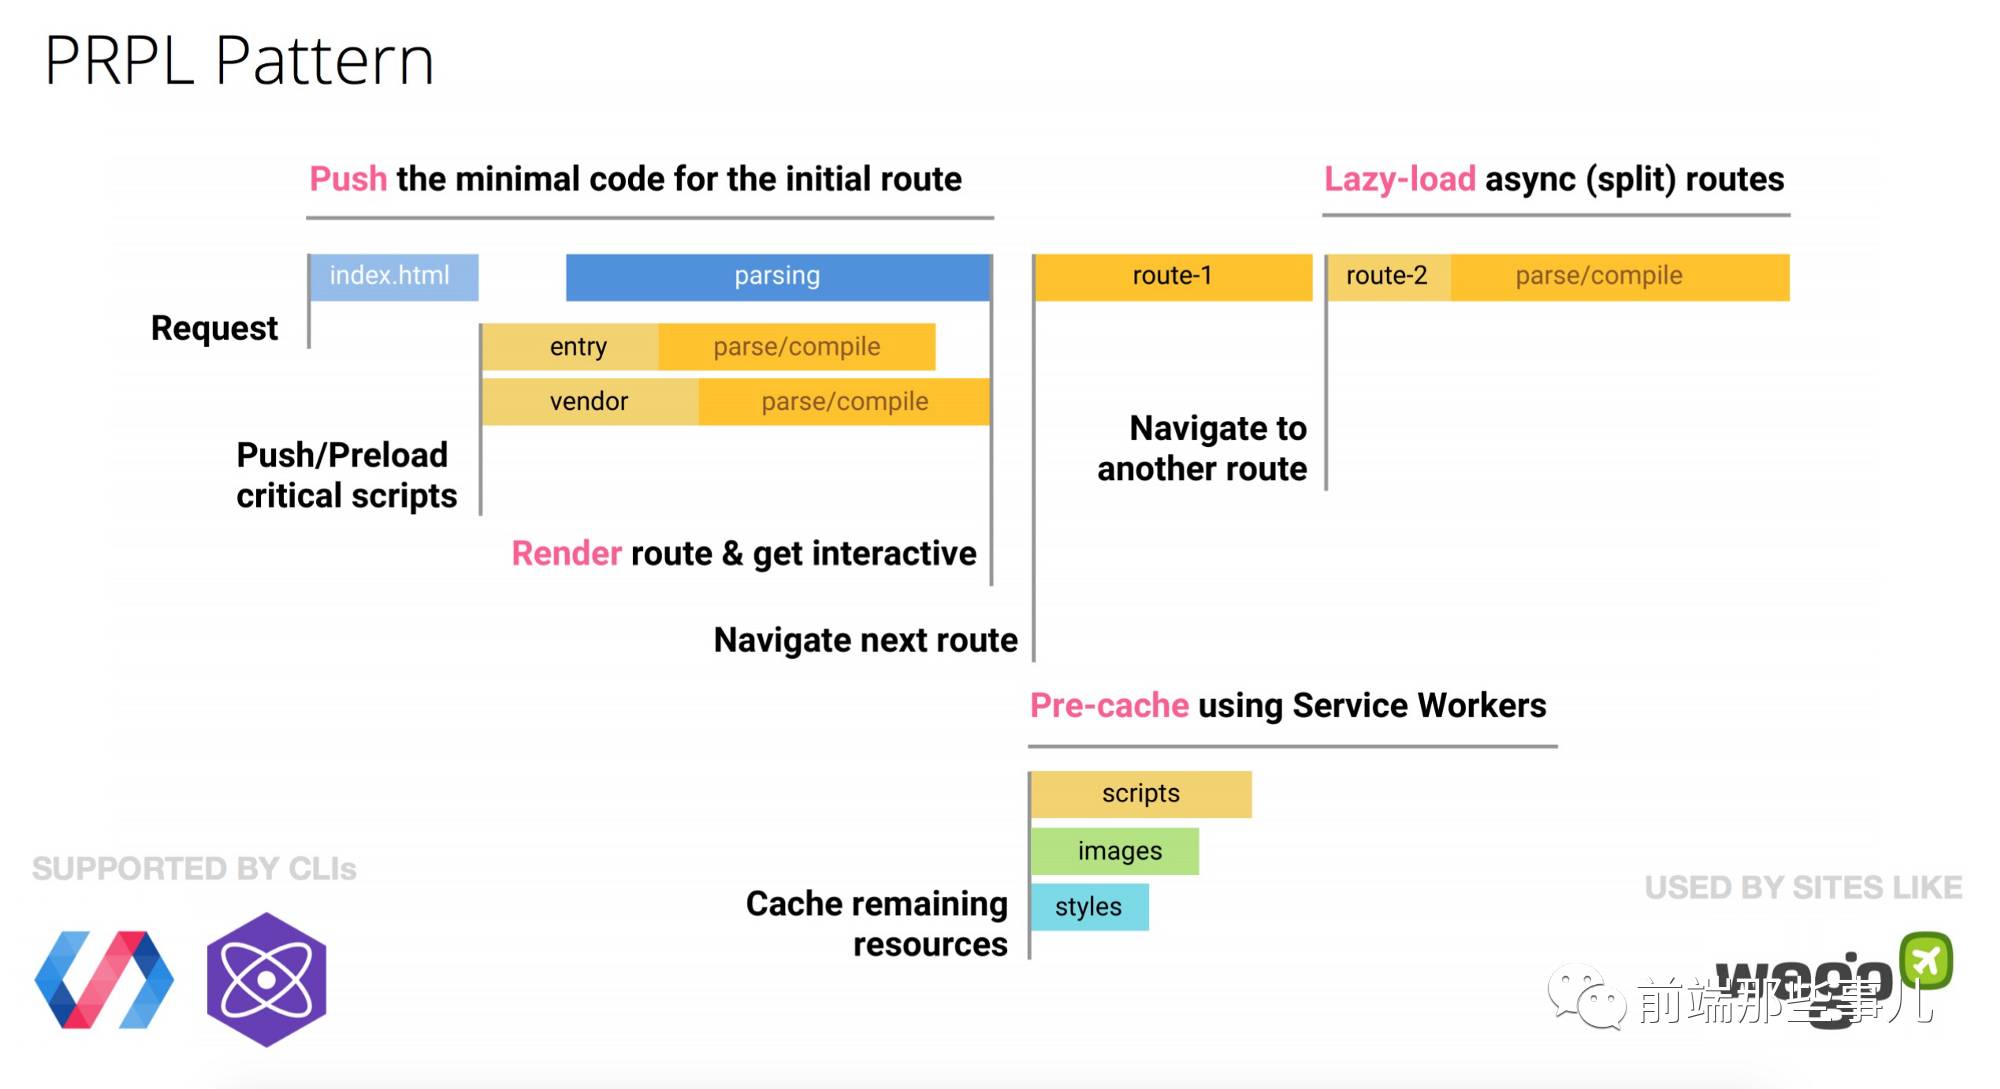This screenshot has width=2000, height=1089.
Task: Click the pink Lazy-load heading word
Action: click(x=1399, y=179)
